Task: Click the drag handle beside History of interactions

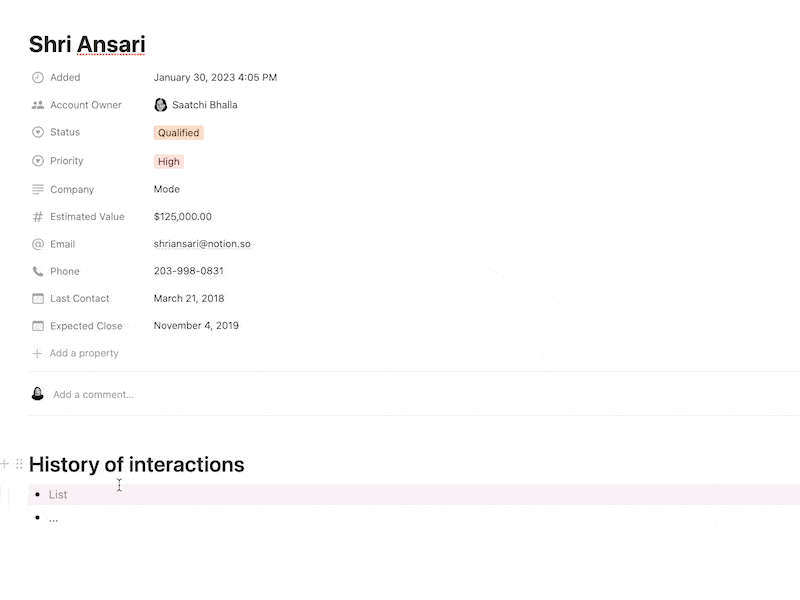Action: 19,464
